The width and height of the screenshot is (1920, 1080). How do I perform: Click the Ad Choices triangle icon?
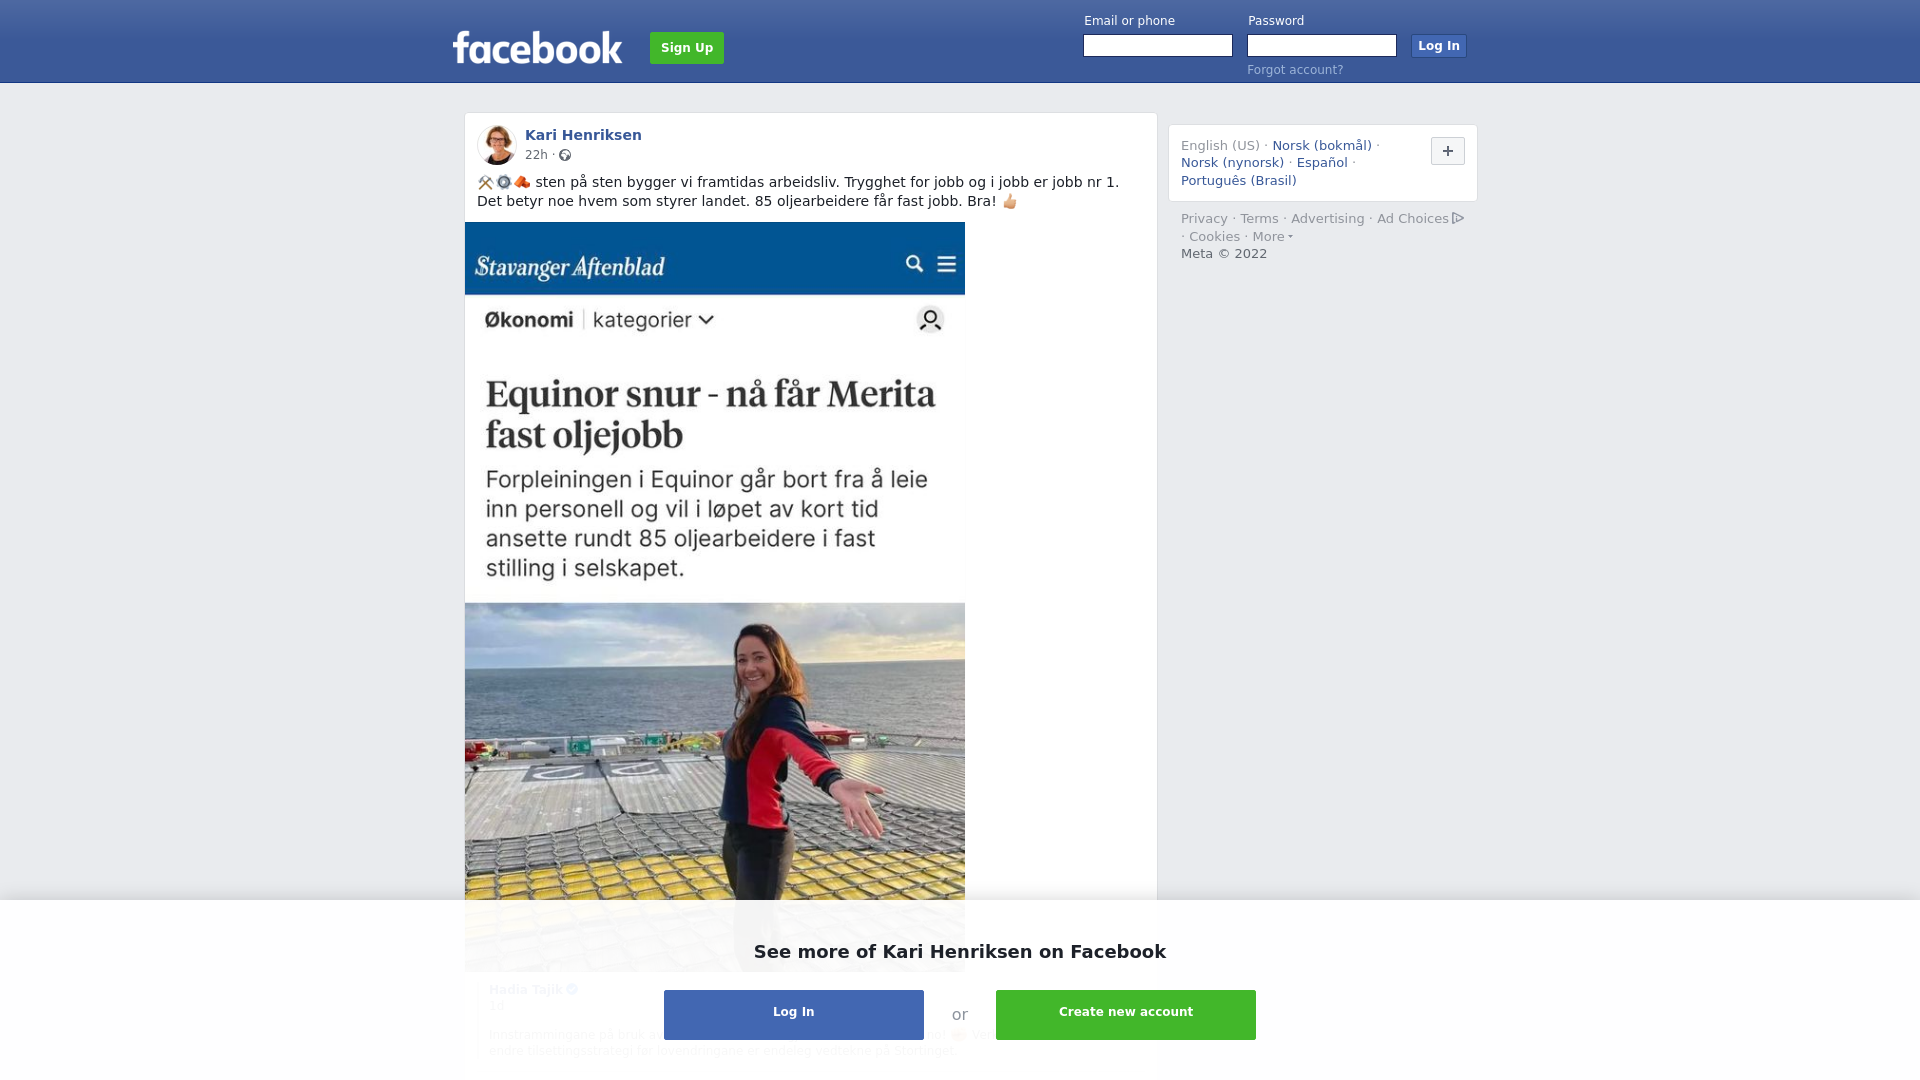click(1458, 218)
